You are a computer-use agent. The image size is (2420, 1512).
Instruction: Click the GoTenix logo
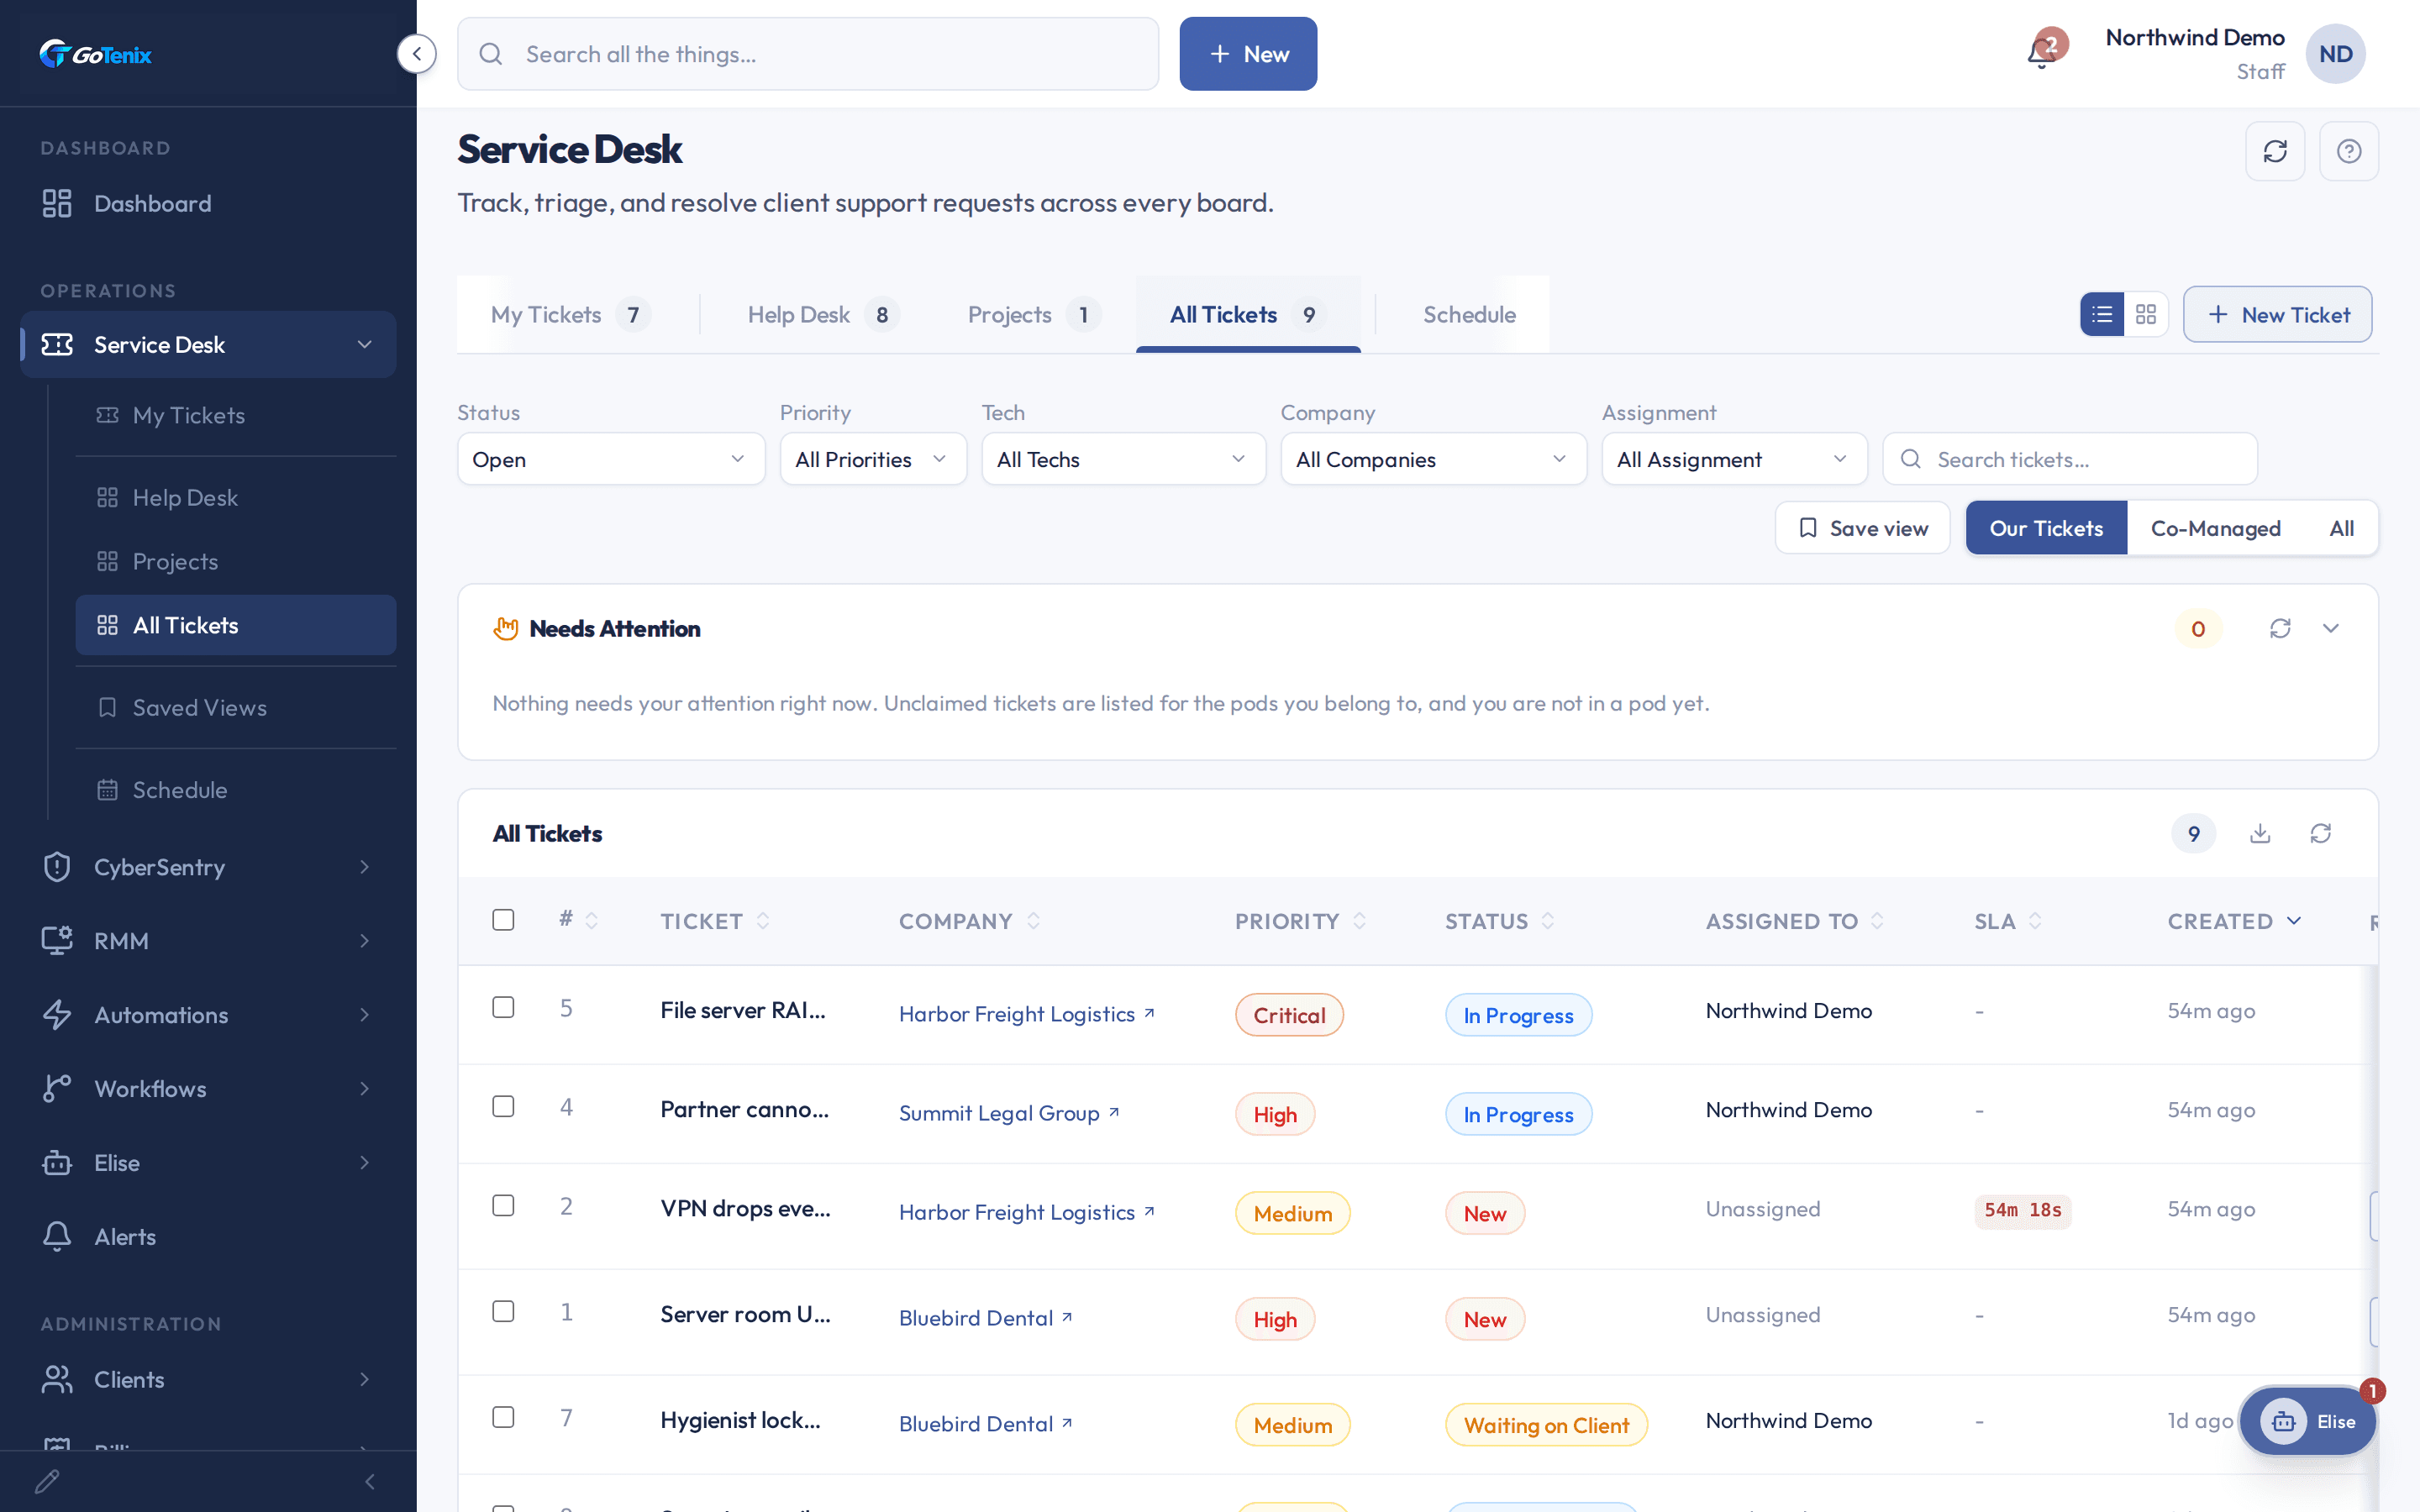[x=96, y=54]
